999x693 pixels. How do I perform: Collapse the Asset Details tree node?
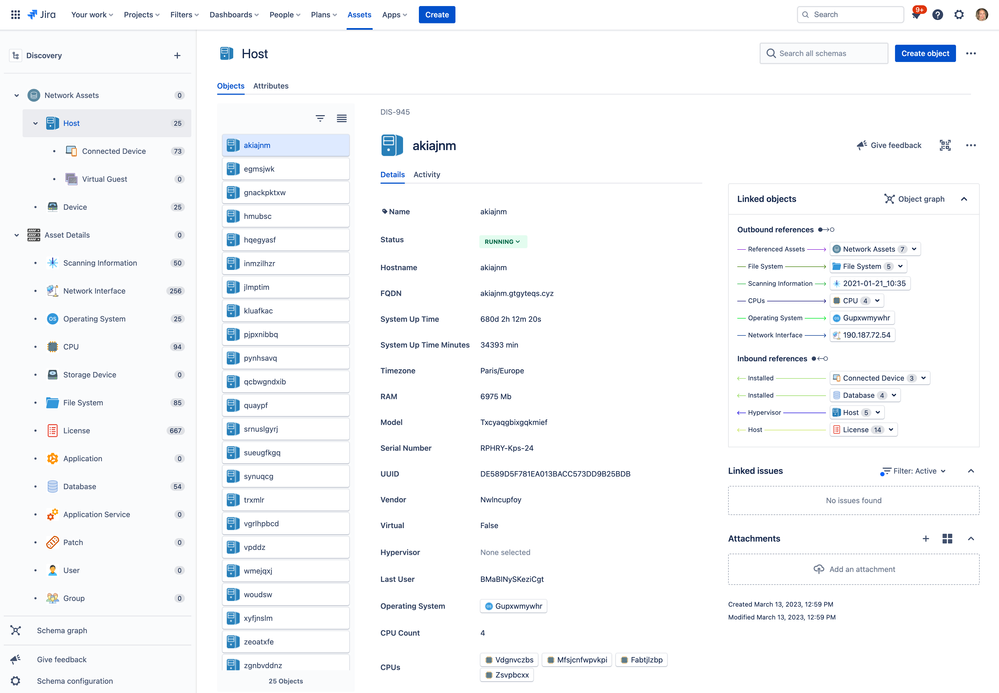17,235
